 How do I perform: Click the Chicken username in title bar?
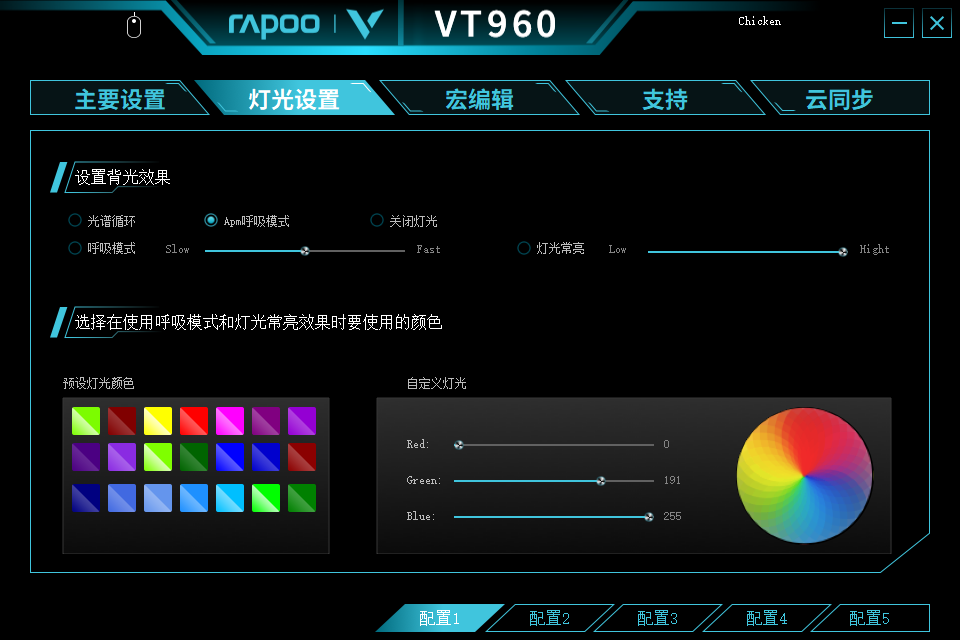[759, 21]
